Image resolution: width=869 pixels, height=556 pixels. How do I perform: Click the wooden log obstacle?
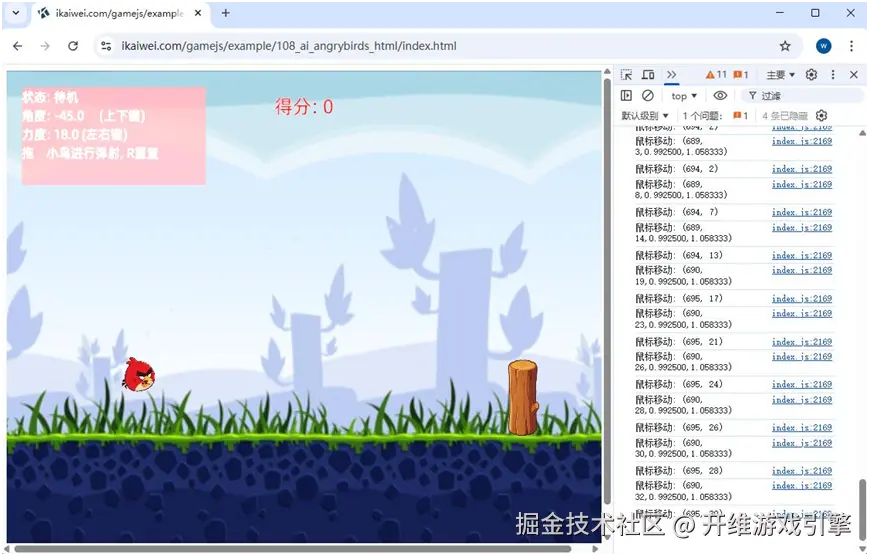[523, 397]
